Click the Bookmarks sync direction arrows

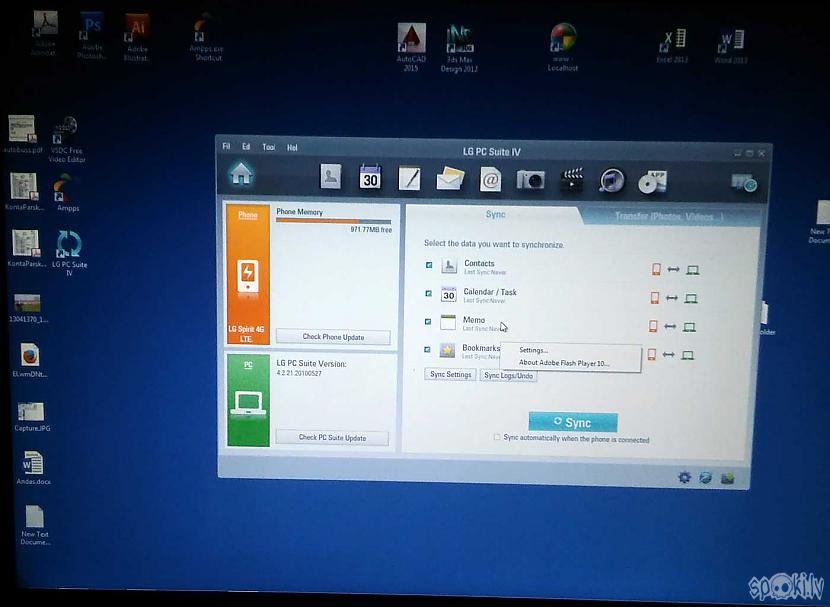click(x=669, y=355)
